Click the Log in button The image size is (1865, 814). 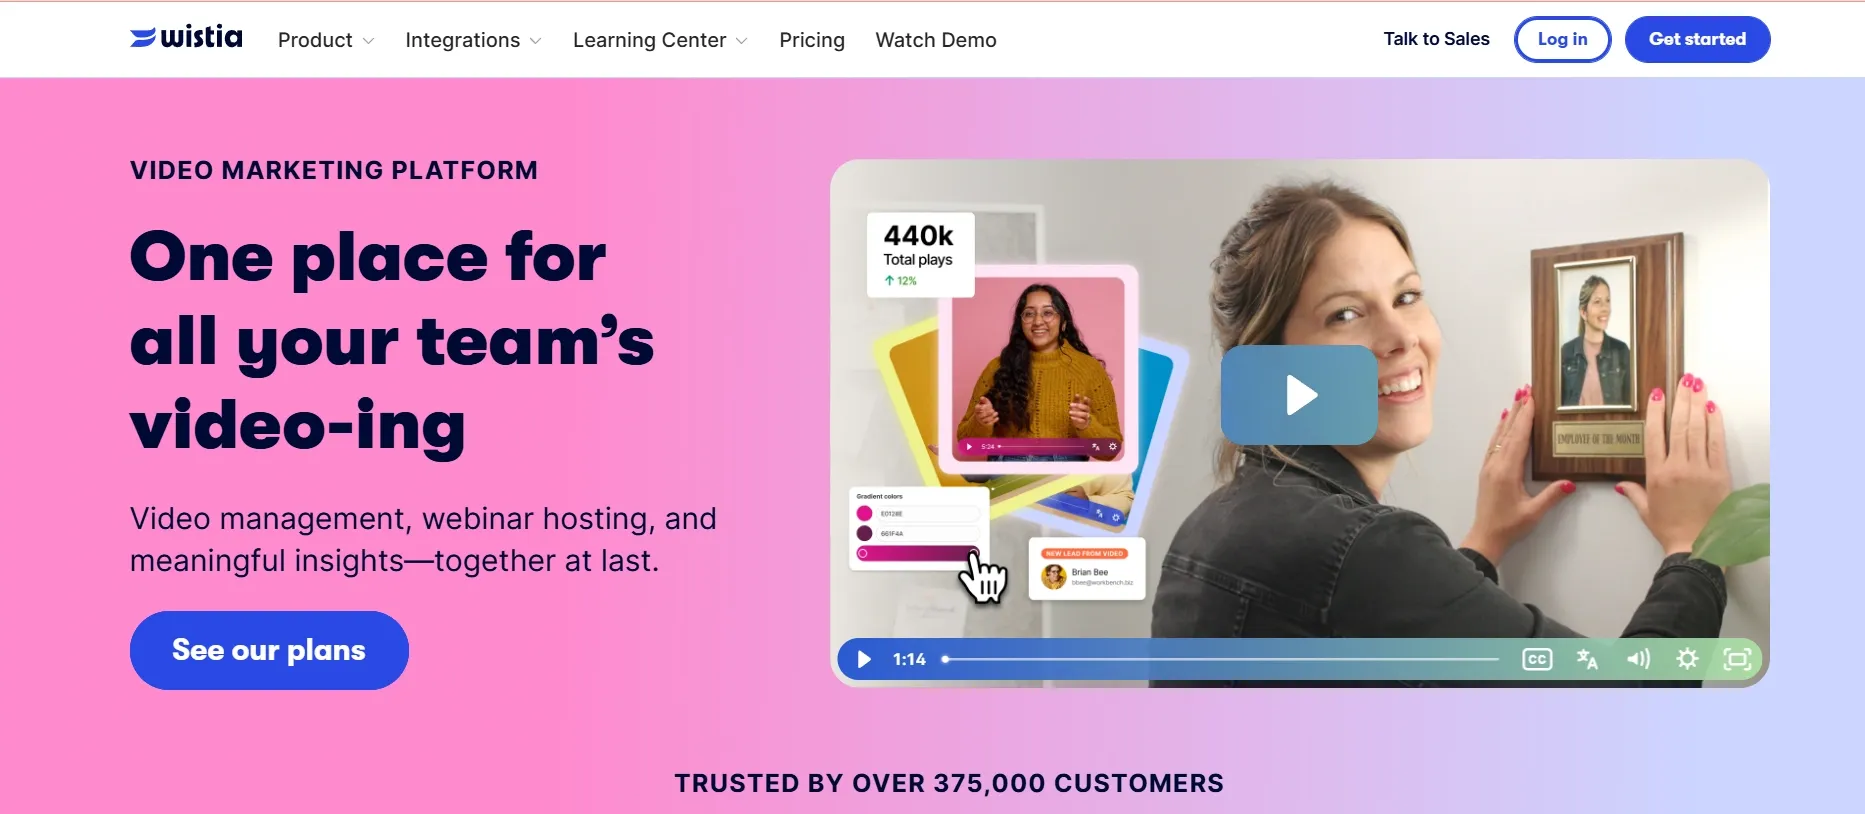[1562, 39]
